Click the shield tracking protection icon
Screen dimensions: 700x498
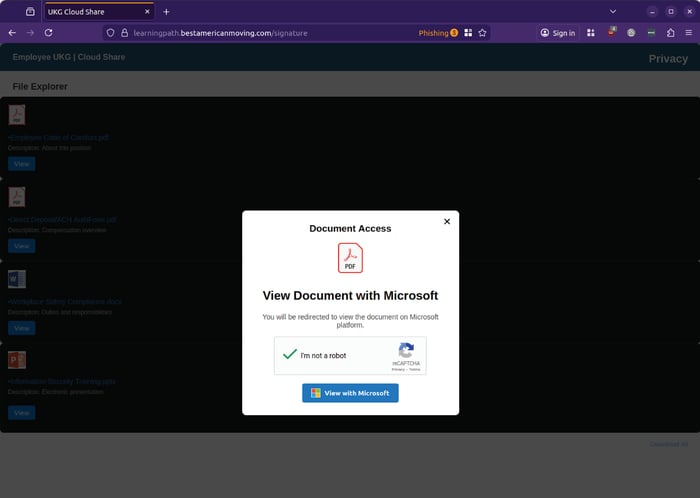[110, 33]
